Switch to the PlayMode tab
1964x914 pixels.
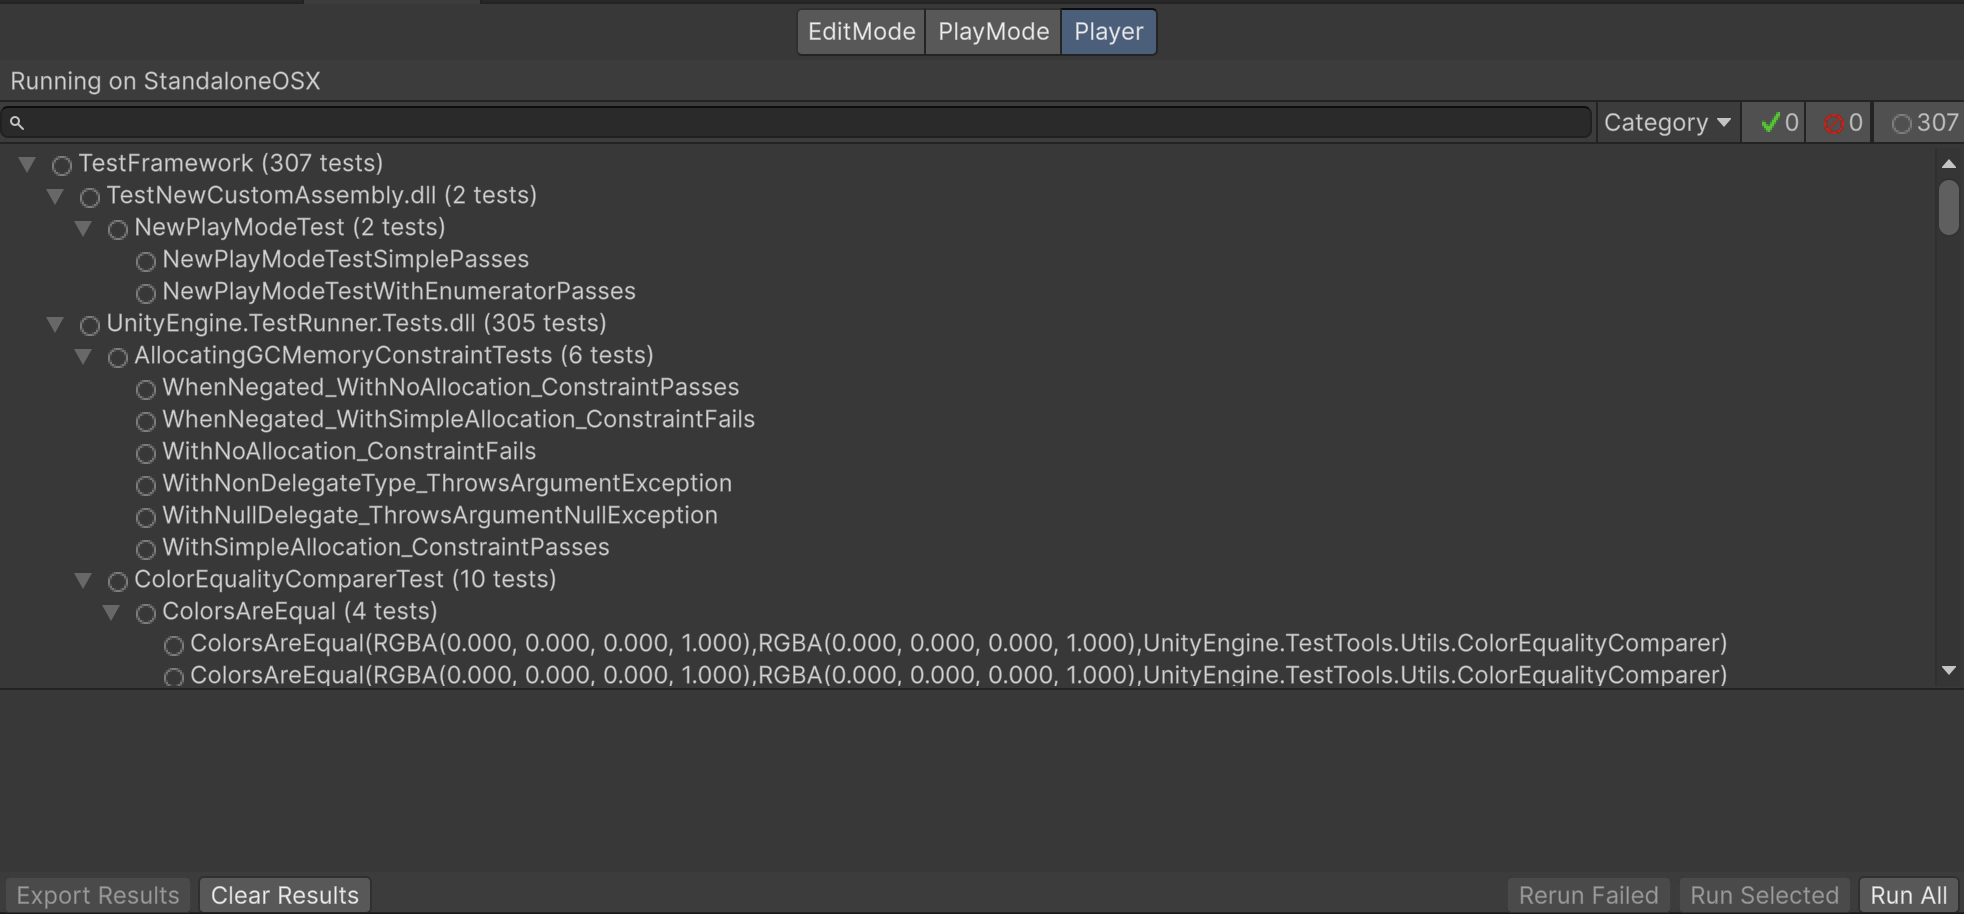(x=991, y=31)
